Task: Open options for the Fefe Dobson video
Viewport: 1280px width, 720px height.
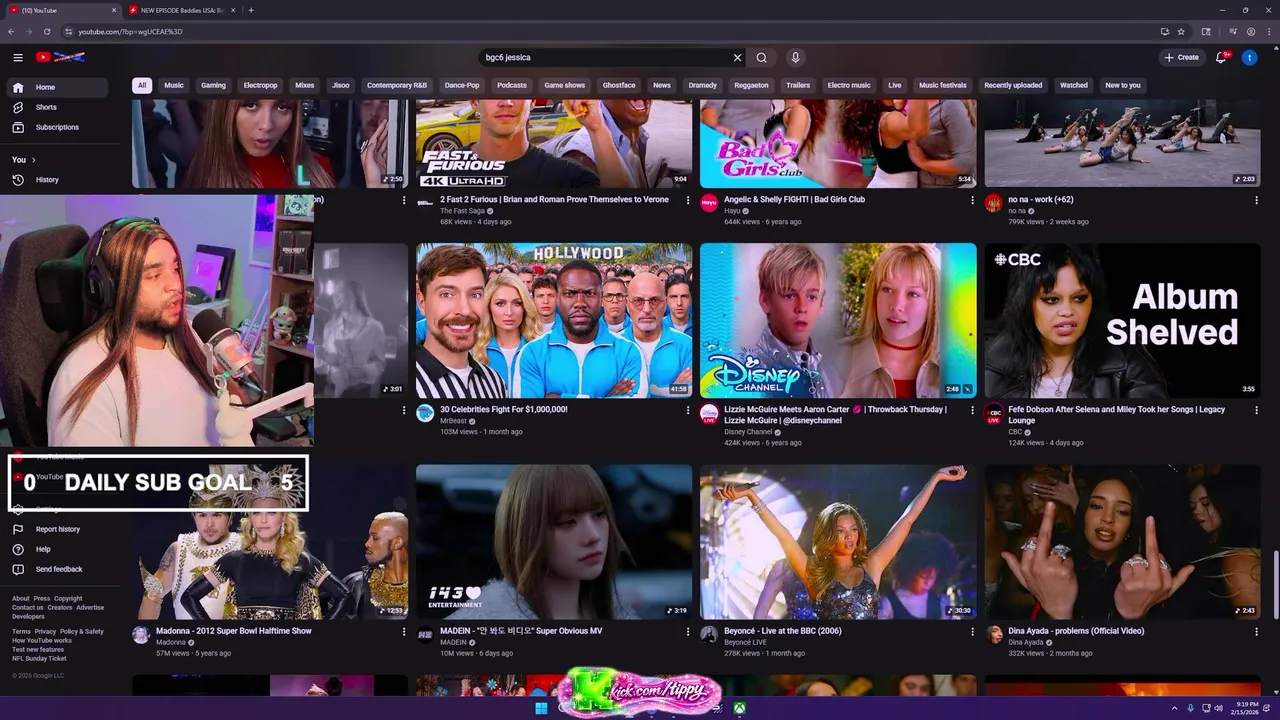Action: click(1256, 410)
